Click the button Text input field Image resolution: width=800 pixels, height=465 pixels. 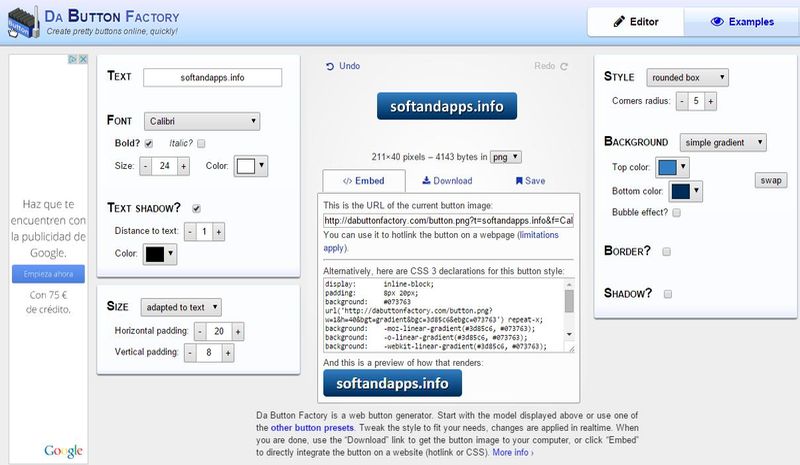pos(212,78)
